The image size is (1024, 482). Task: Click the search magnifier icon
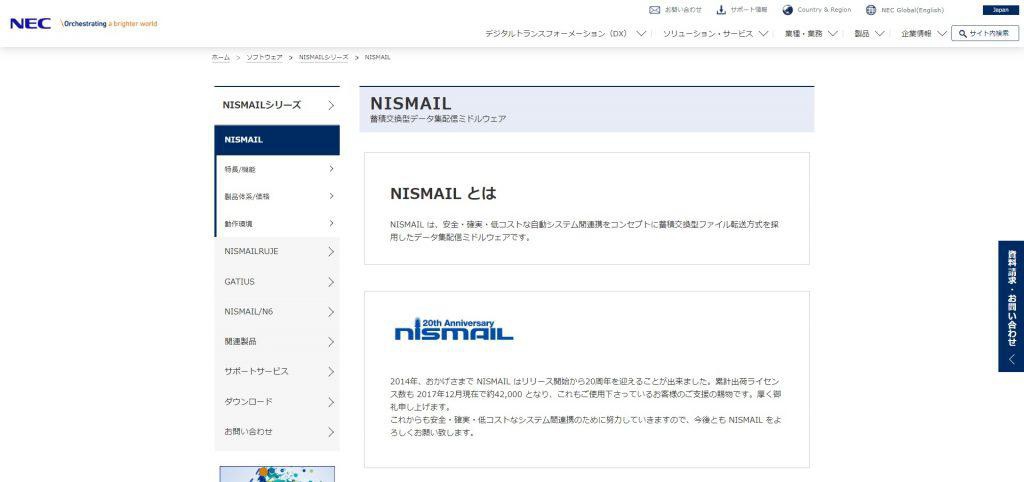click(x=962, y=33)
